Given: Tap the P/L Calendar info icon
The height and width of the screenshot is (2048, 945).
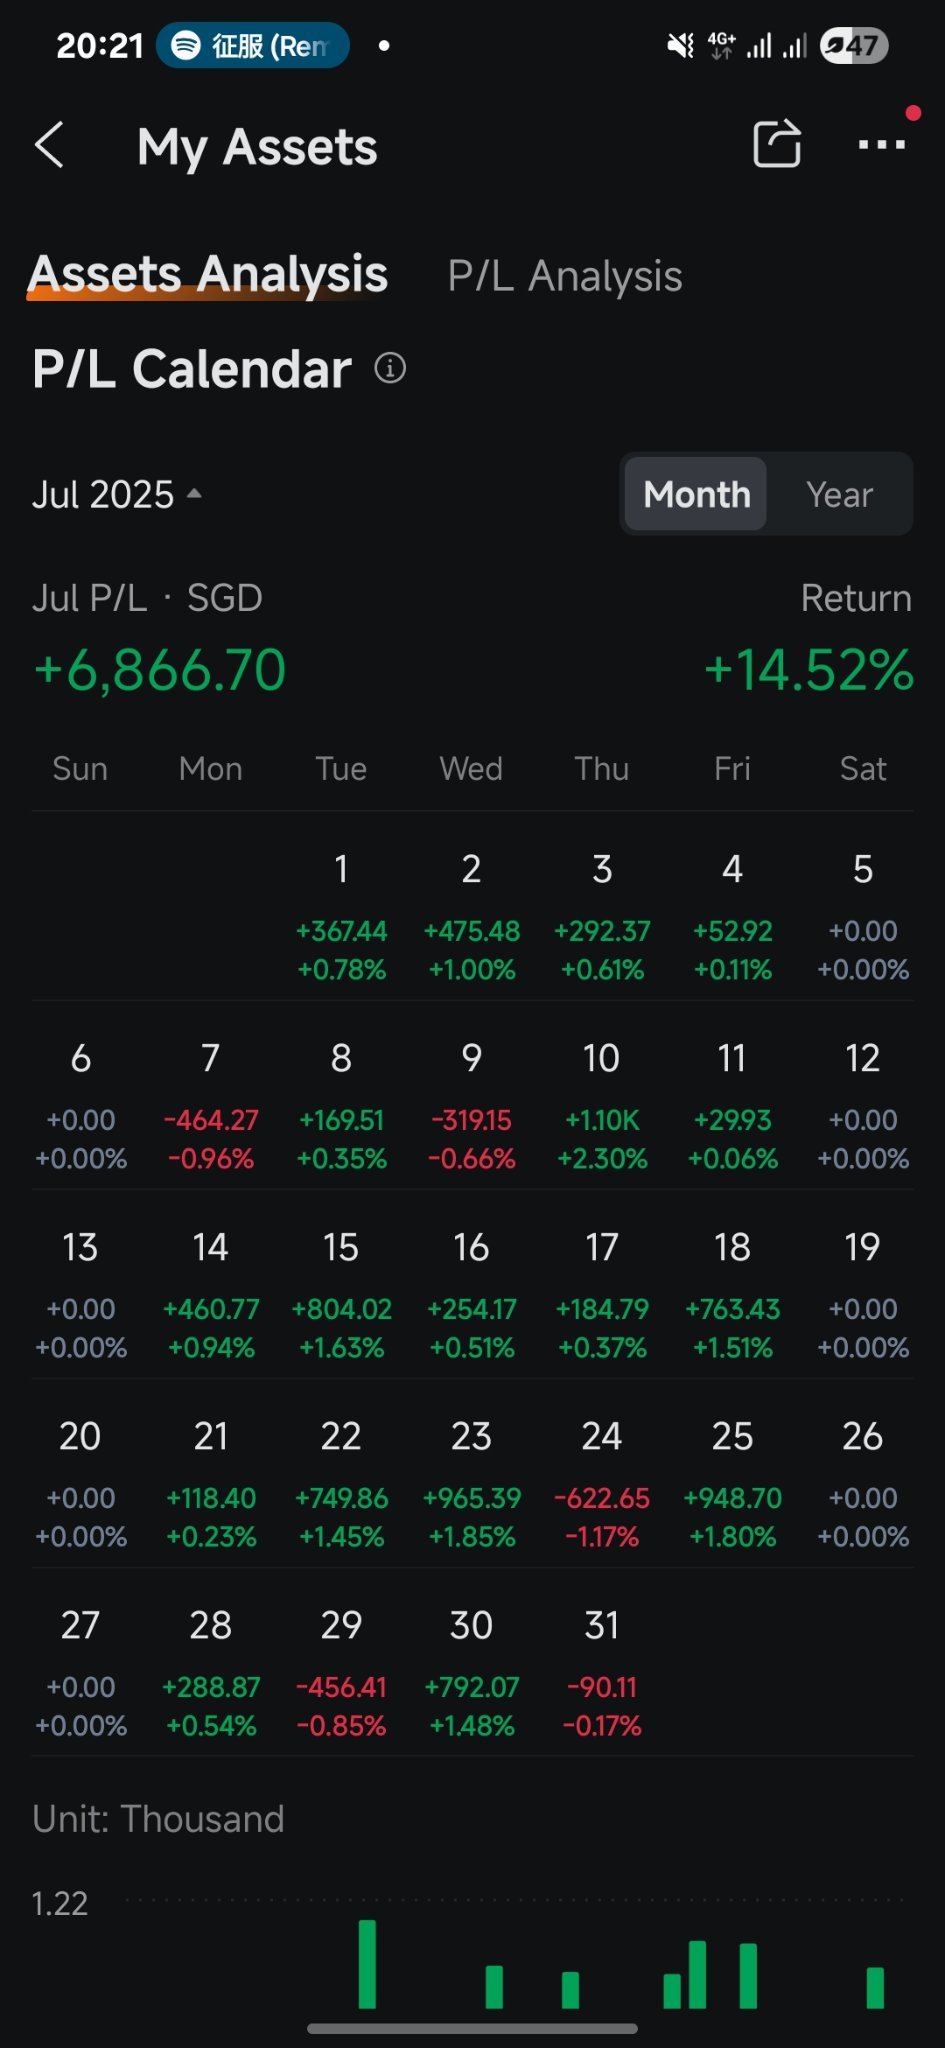Looking at the screenshot, I should 390,368.
